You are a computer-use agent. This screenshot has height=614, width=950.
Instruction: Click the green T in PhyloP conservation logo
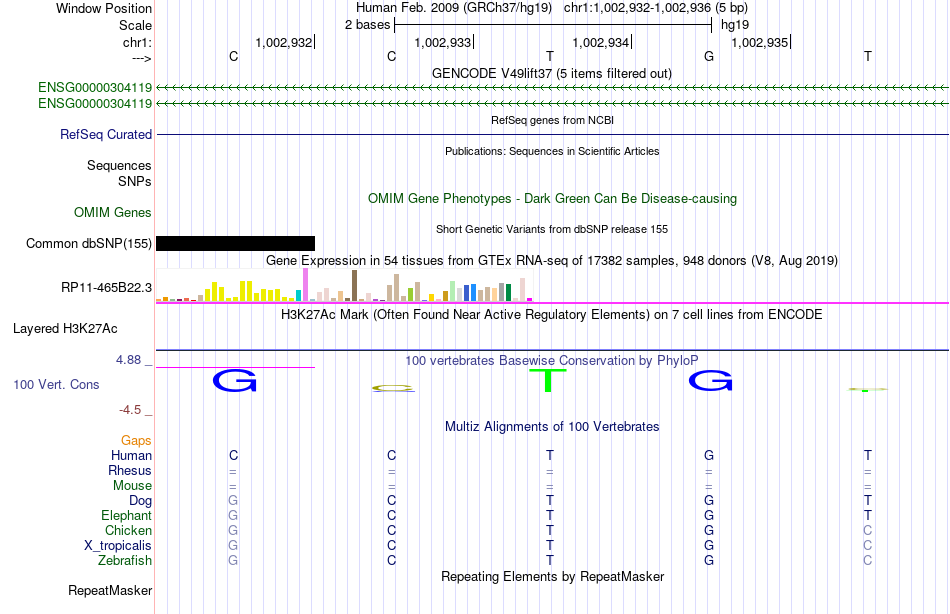[548, 380]
